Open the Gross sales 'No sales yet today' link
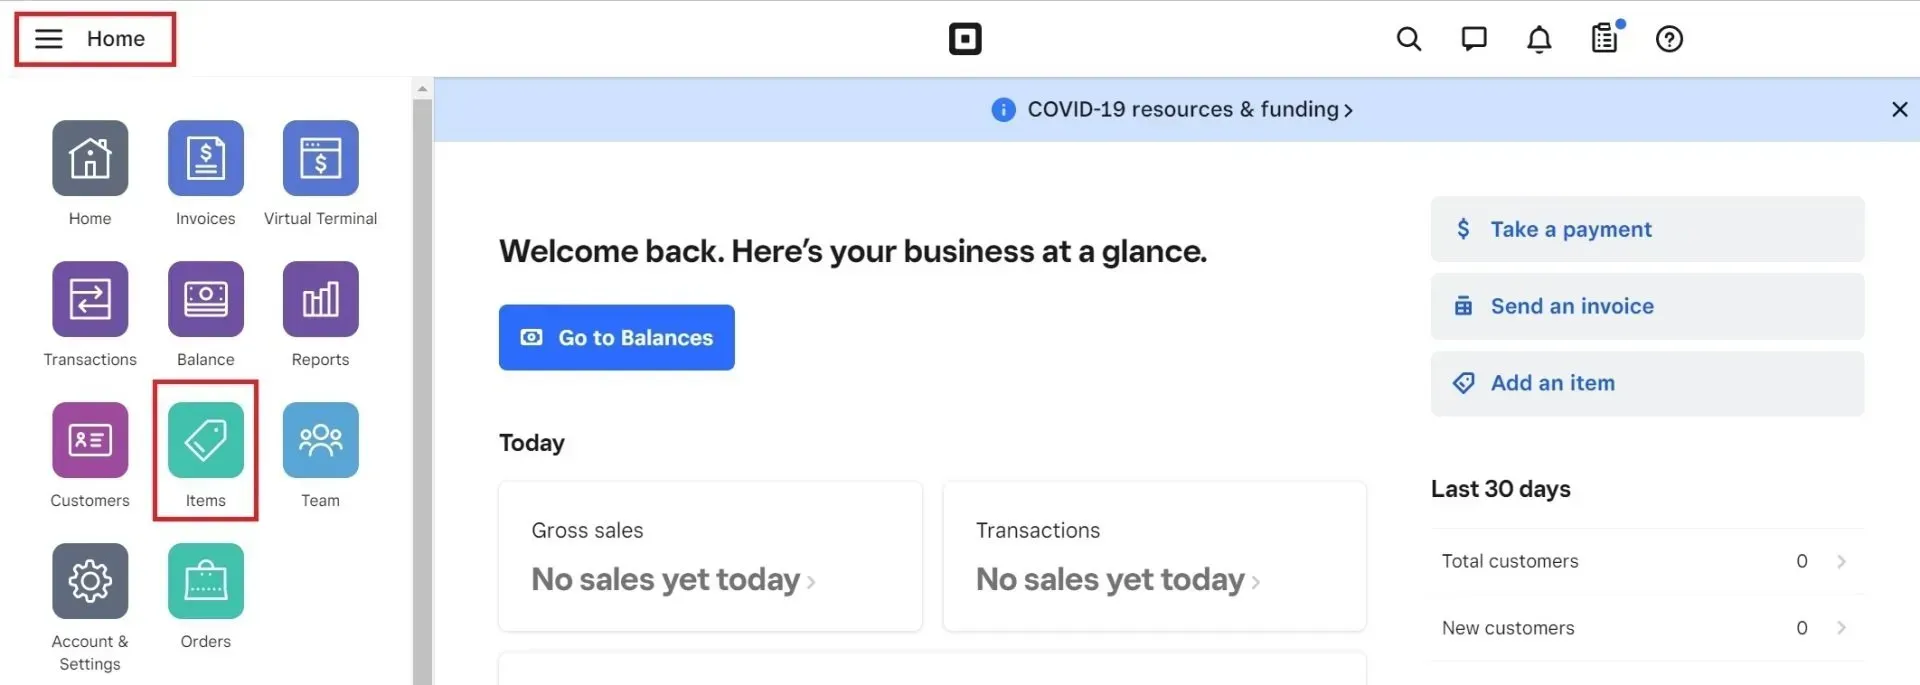The image size is (1920, 685). pos(673,580)
